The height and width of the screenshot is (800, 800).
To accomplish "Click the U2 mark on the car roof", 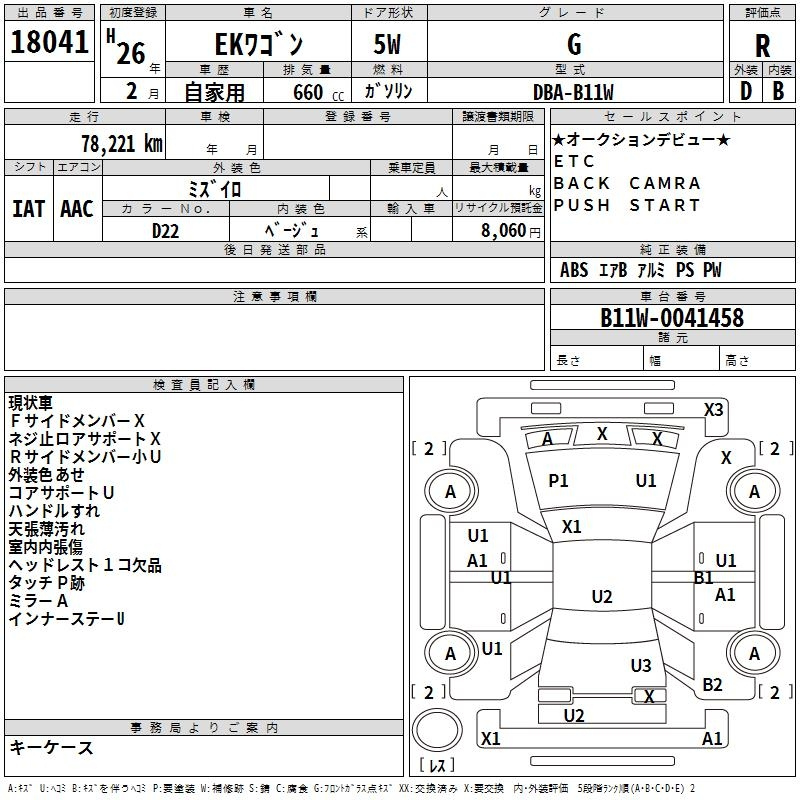I will (x=601, y=597).
